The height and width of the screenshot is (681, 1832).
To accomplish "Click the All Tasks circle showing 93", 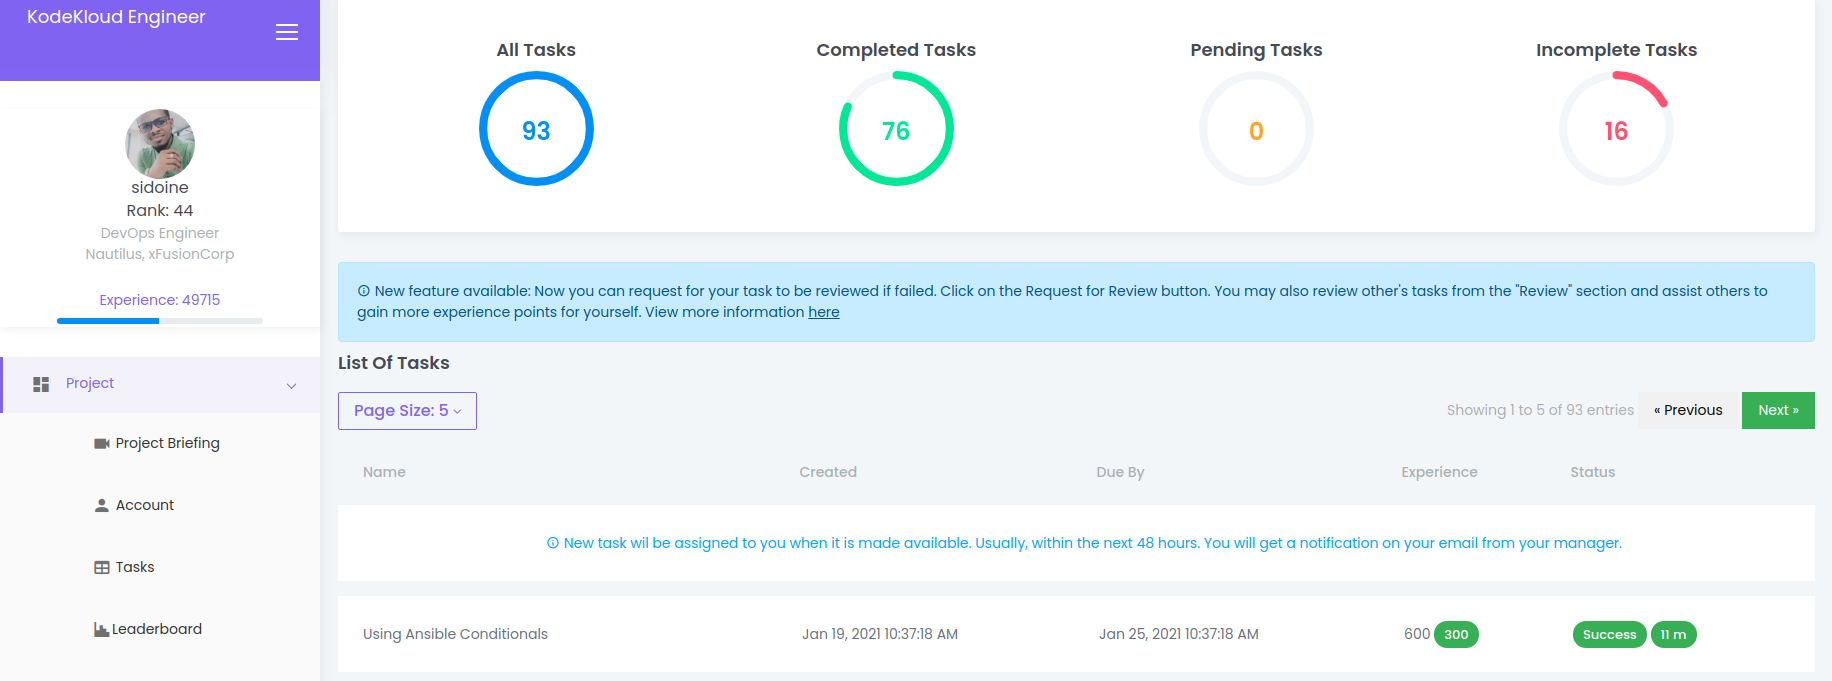I will 536,129.
